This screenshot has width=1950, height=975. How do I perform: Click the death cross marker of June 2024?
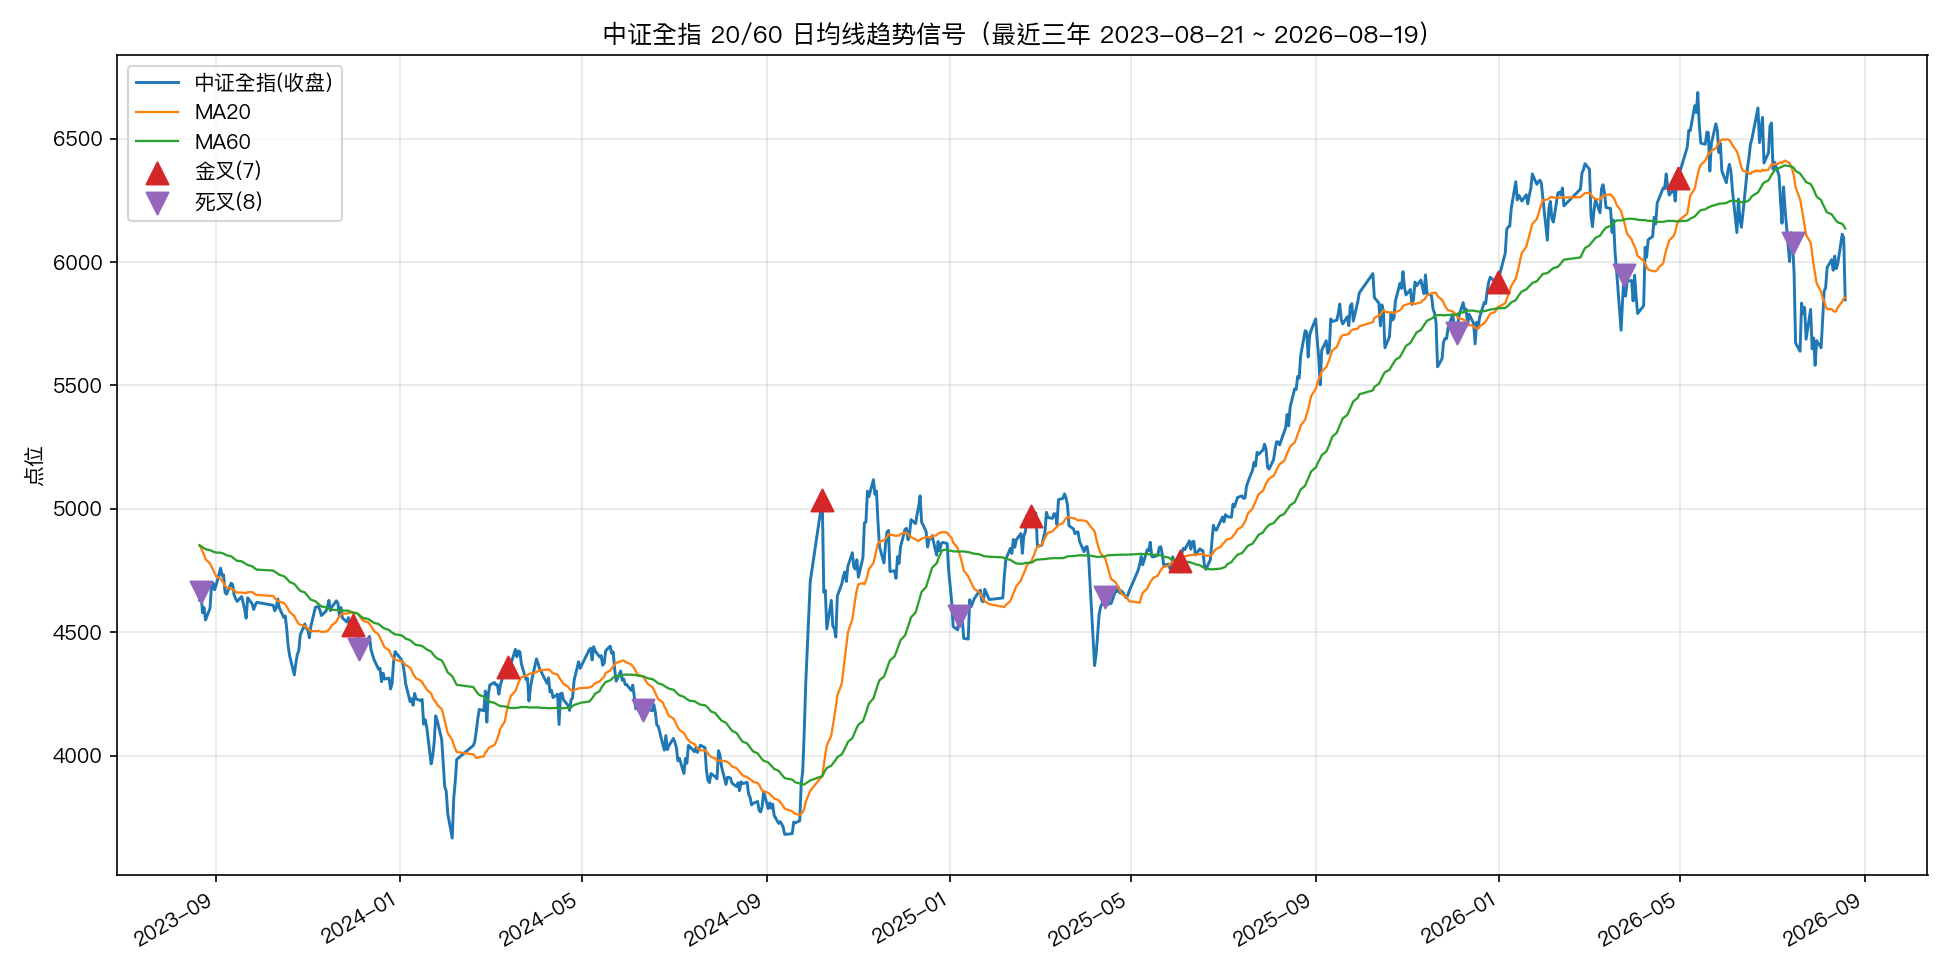[644, 710]
